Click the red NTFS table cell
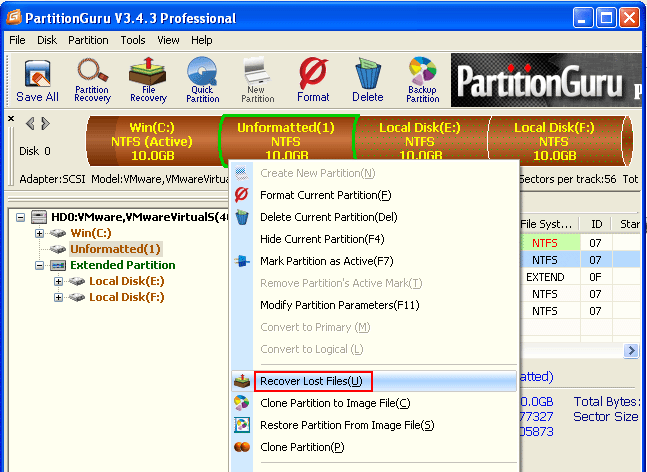Viewport: 647px width, 472px height. coord(549,243)
